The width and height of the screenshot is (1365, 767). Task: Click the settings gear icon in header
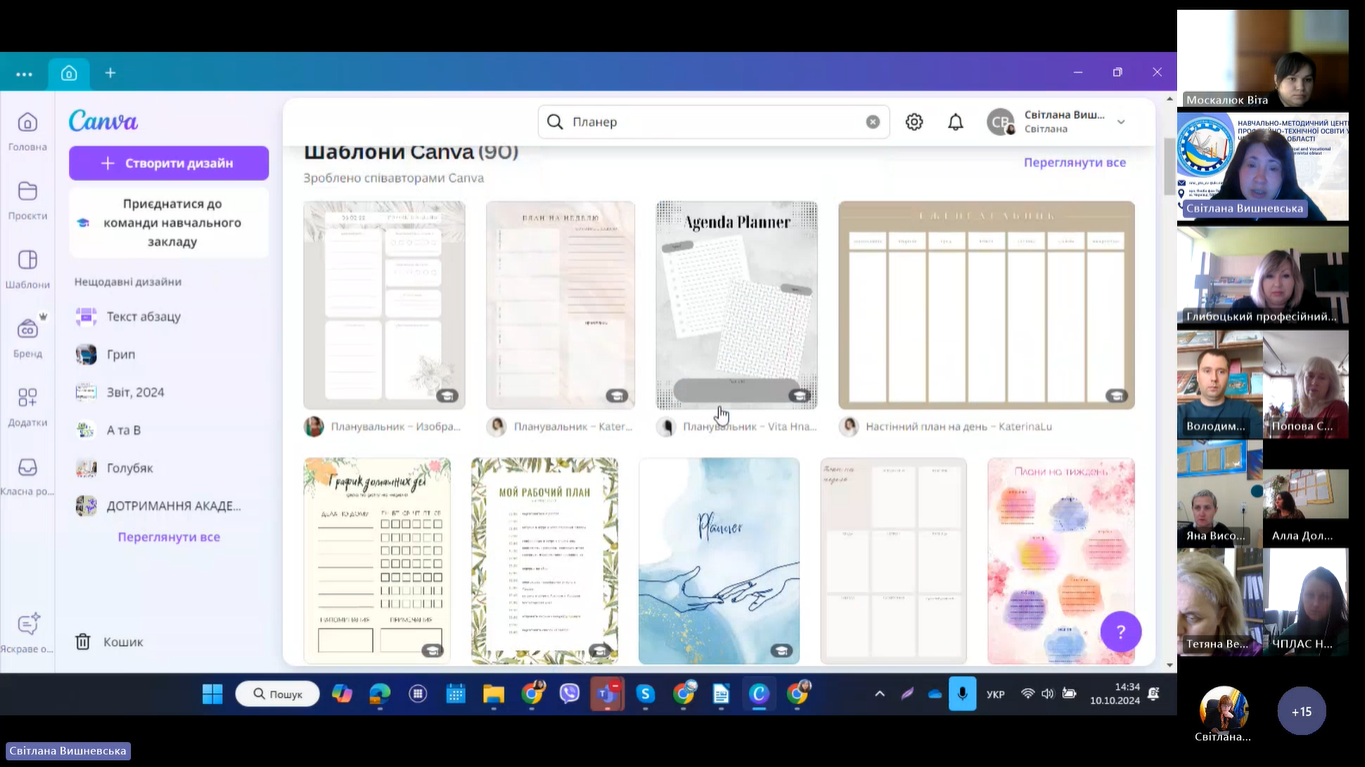coord(914,122)
